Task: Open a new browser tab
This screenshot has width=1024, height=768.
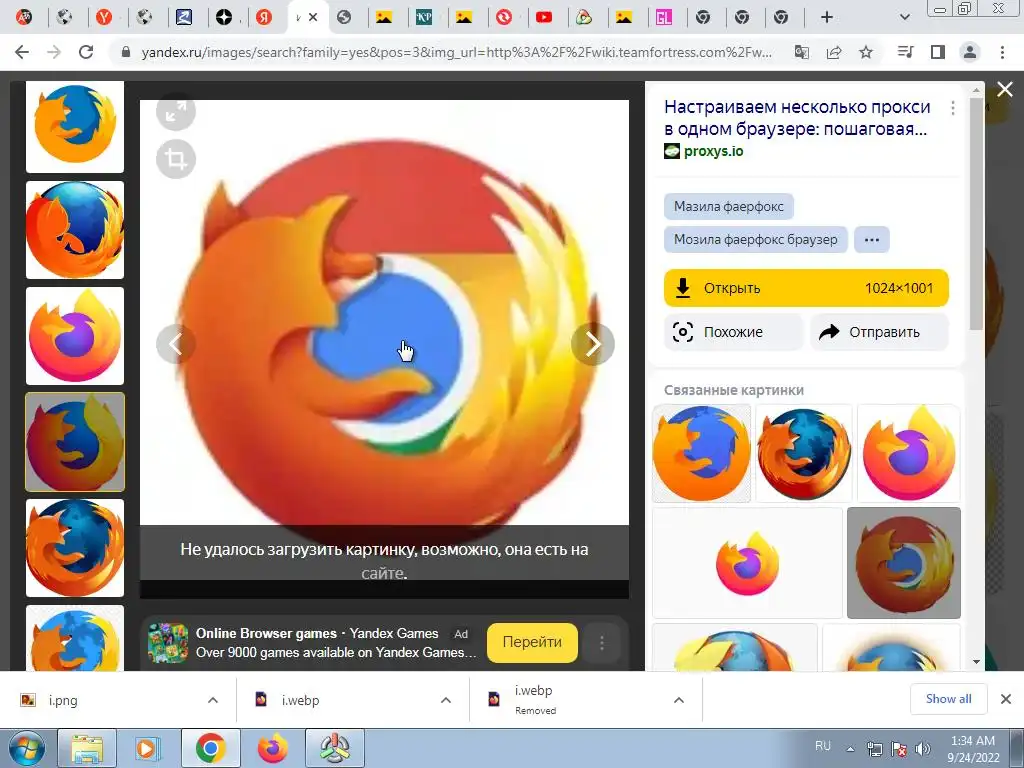Action: point(827,18)
